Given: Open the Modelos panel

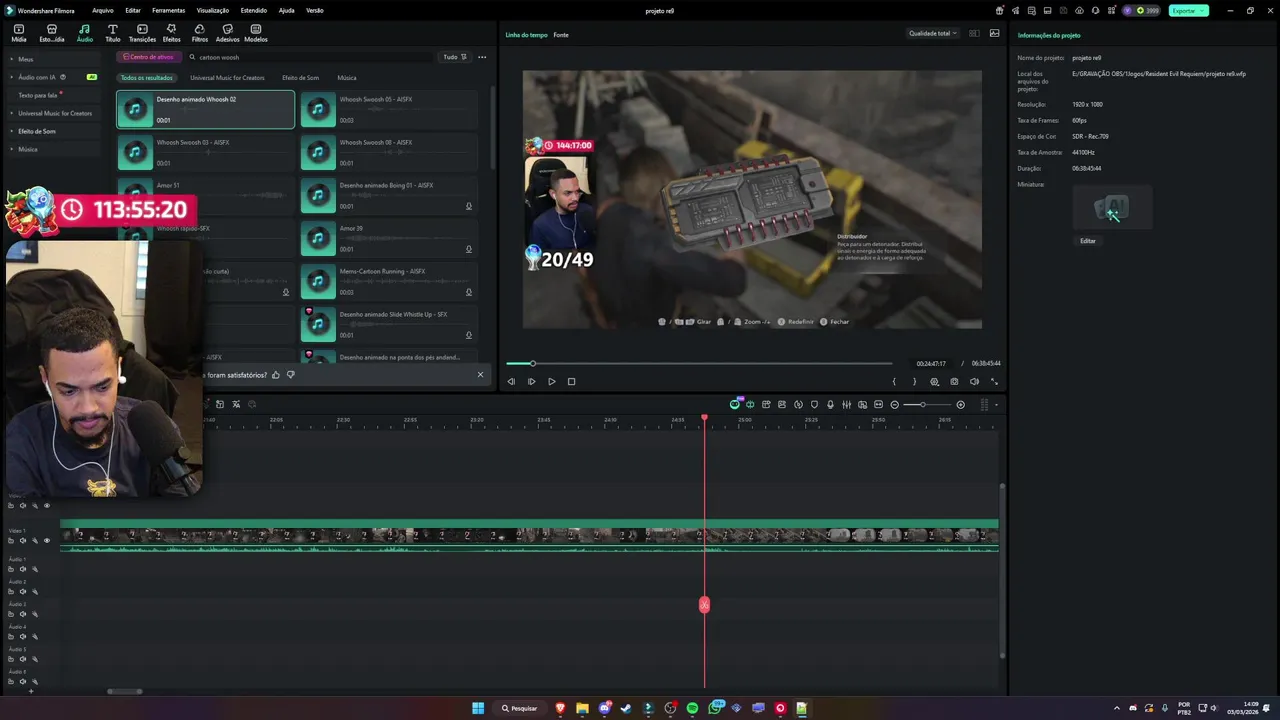Looking at the screenshot, I should click(x=256, y=33).
